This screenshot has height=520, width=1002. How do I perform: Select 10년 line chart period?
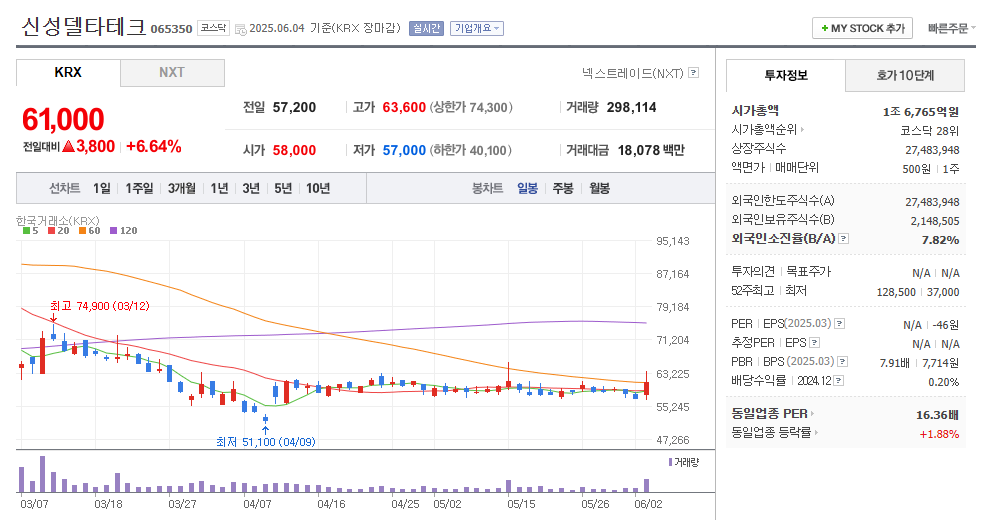tap(318, 188)
